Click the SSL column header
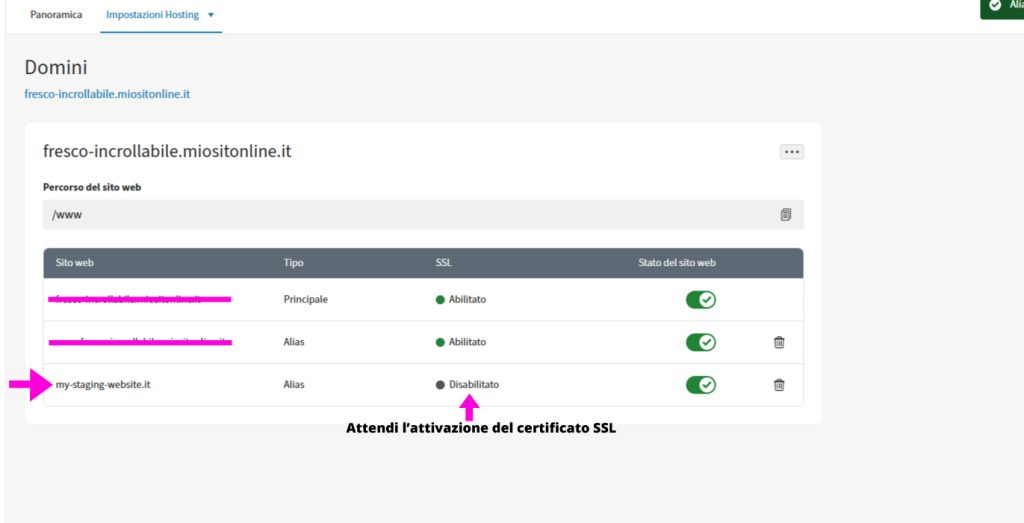 (x=444, y=263)
